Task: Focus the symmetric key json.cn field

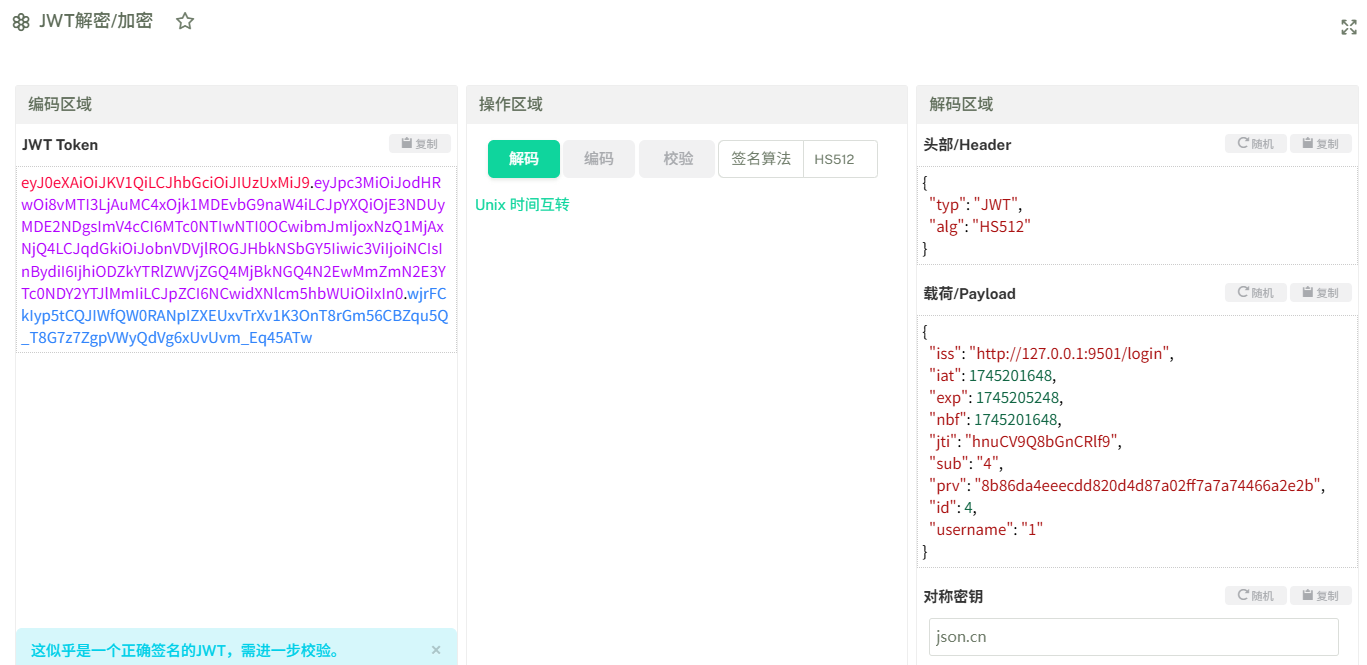Action: 1134,637
